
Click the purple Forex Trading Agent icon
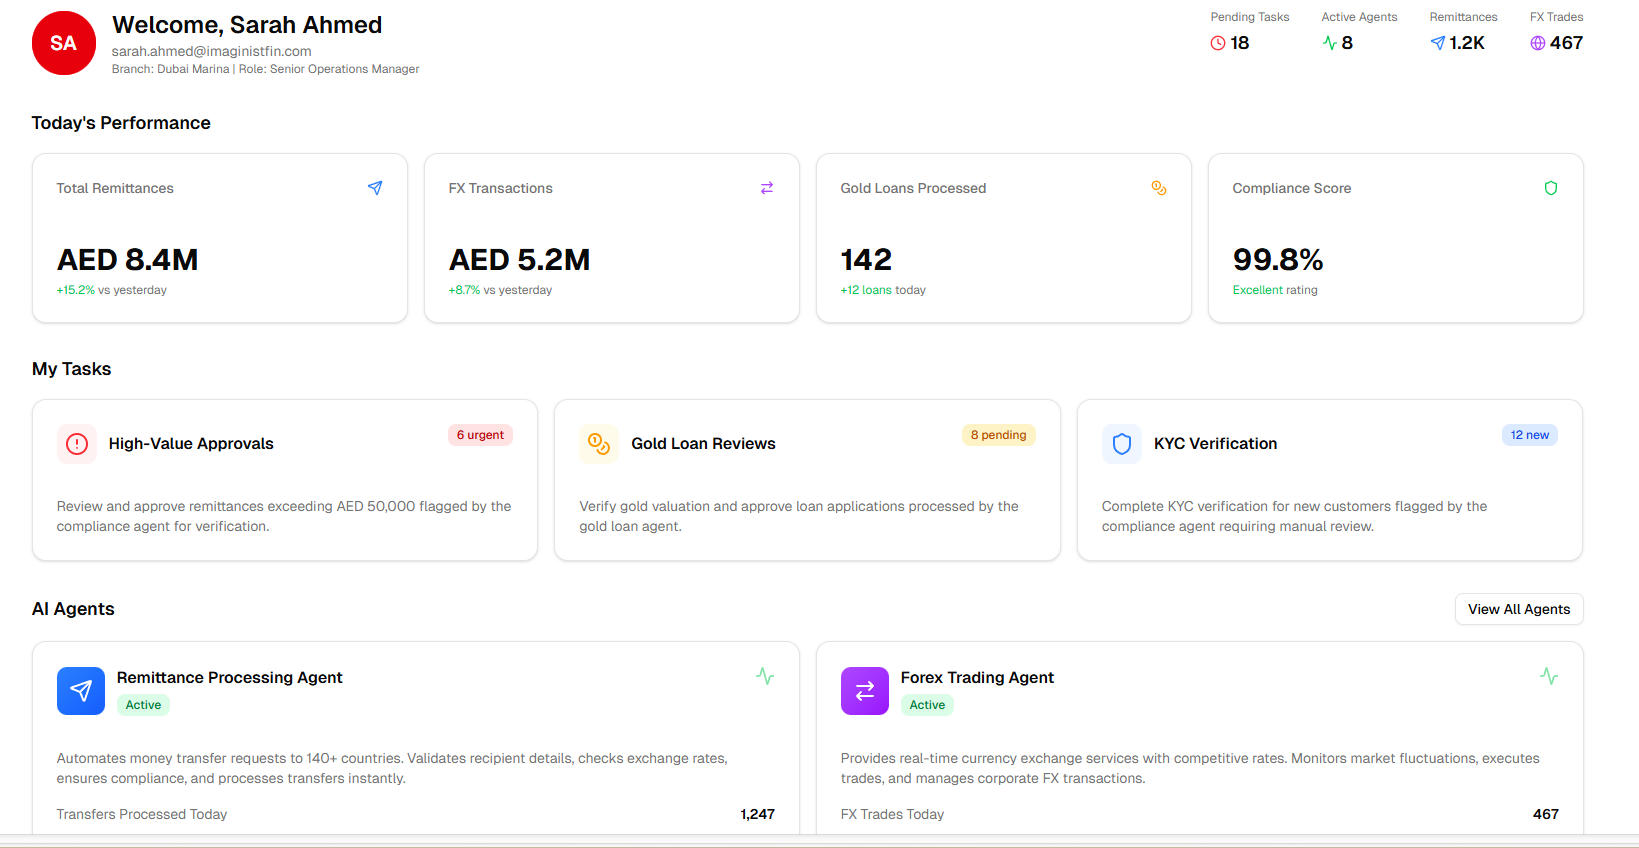[x=865, y=691]
